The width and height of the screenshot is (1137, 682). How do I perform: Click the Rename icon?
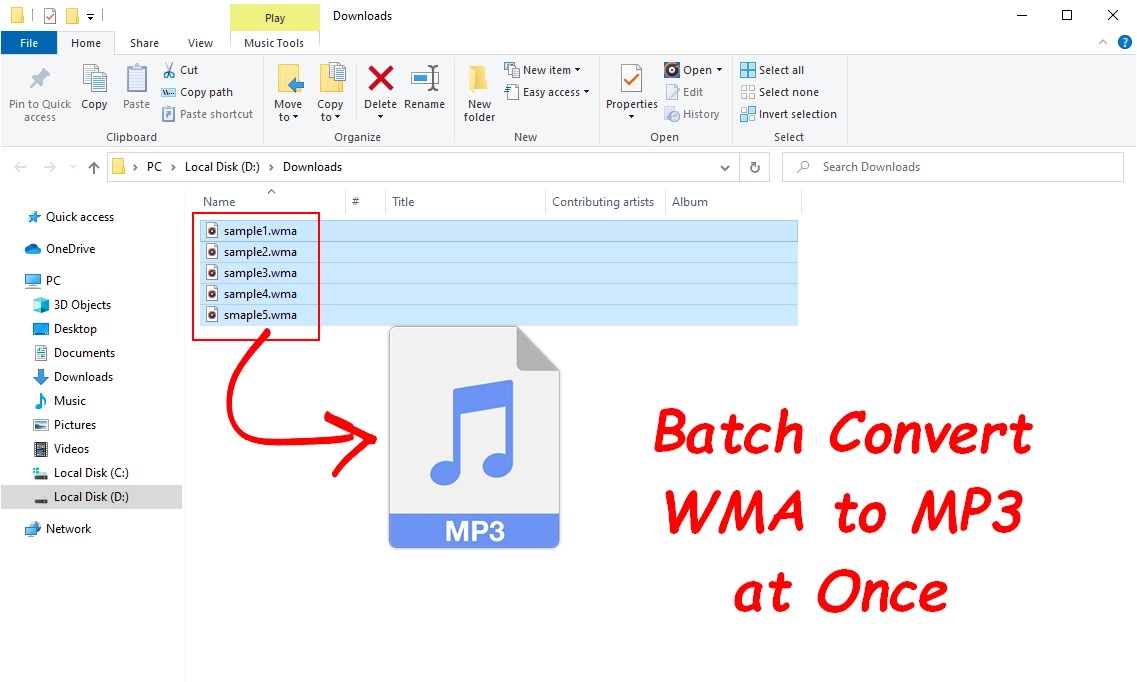pyautogui.click(x=425, y=90)
